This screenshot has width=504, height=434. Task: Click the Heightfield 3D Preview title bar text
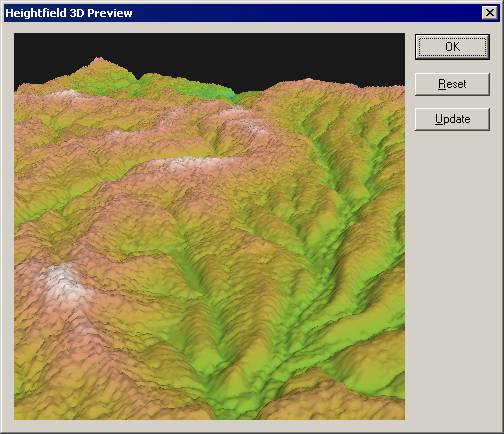(x=69, y=13)
